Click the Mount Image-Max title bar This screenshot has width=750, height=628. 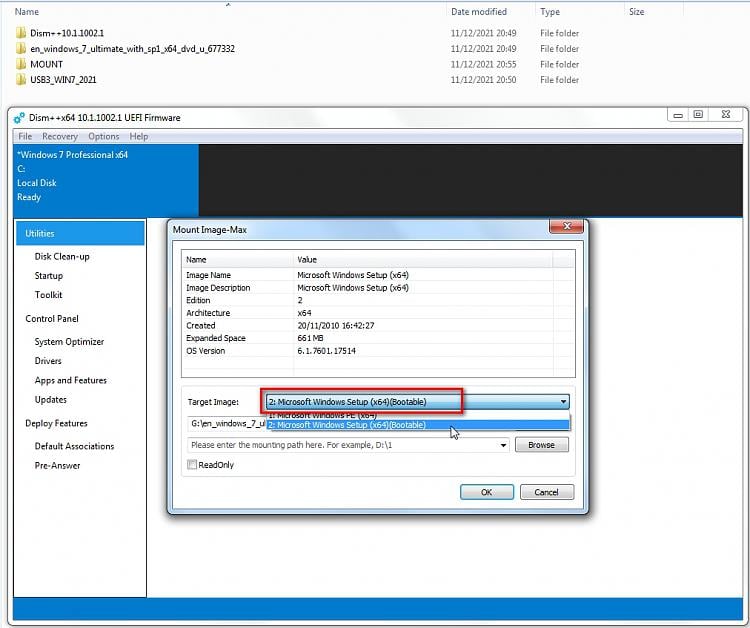click(x=359, y=230)
